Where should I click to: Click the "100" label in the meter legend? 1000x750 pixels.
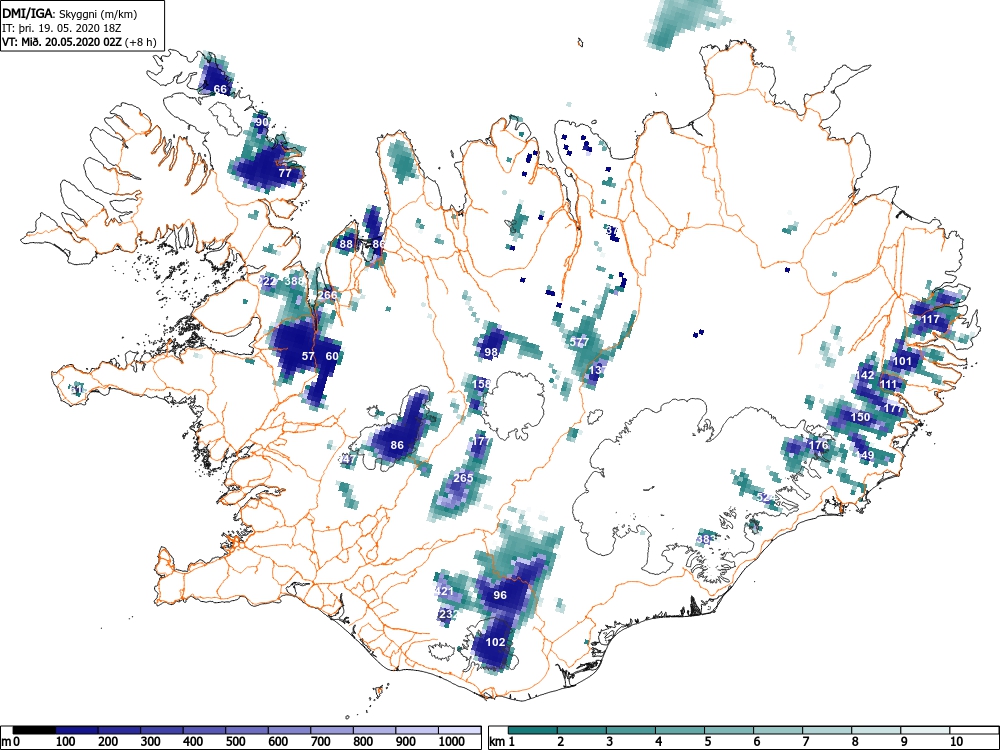tap(66, 742)
